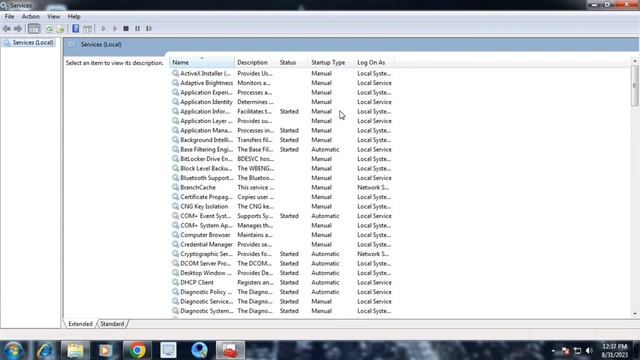This screenshot has height=360, width=640.
Task: Click the scroll up arrow of the list
Action: pyautogui.click(x=634, y=61)
